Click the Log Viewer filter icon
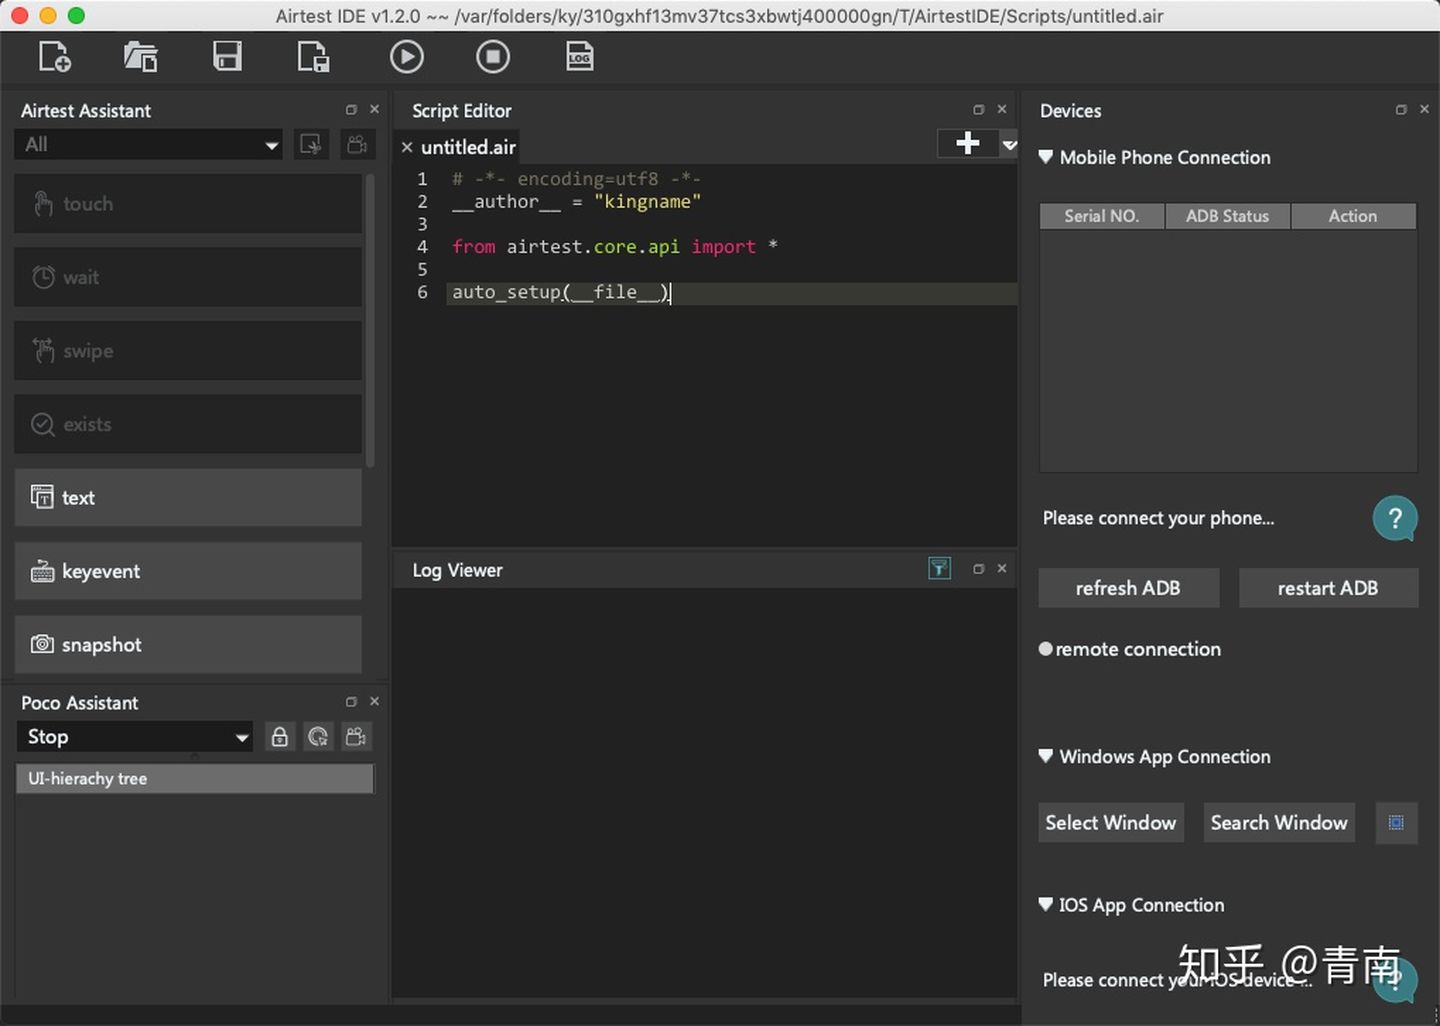Viewport: 1440px width, 1026px height. click(x=940, y=569)
